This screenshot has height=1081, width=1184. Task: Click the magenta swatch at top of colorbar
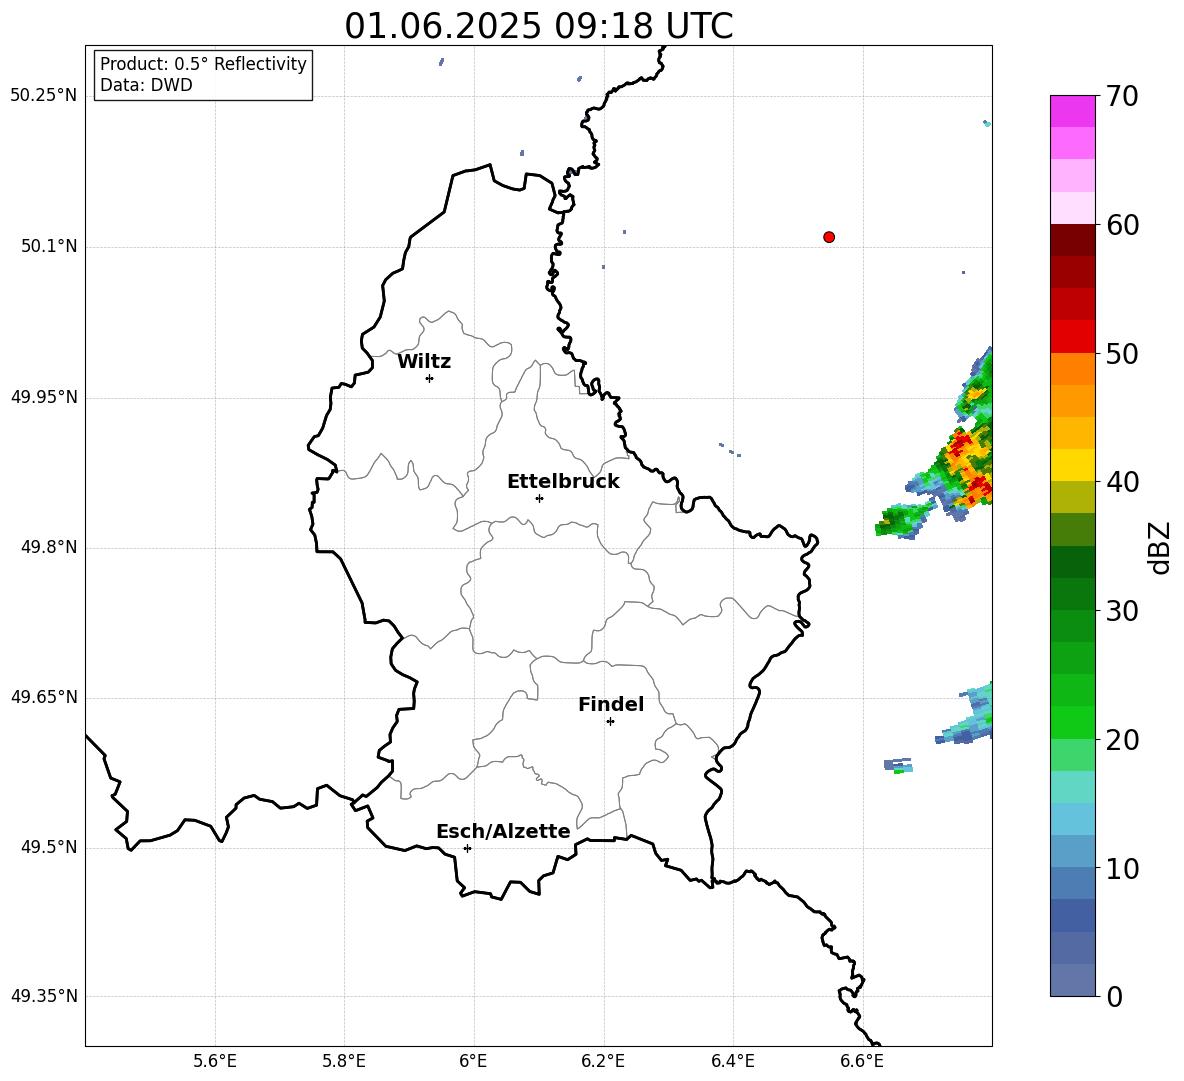1072,111
